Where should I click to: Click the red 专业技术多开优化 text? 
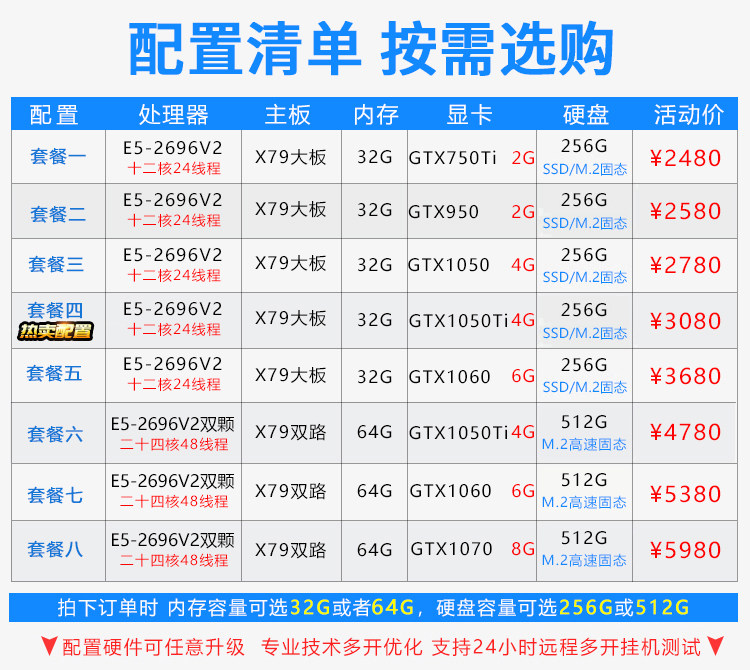click(x=342, y=647)
